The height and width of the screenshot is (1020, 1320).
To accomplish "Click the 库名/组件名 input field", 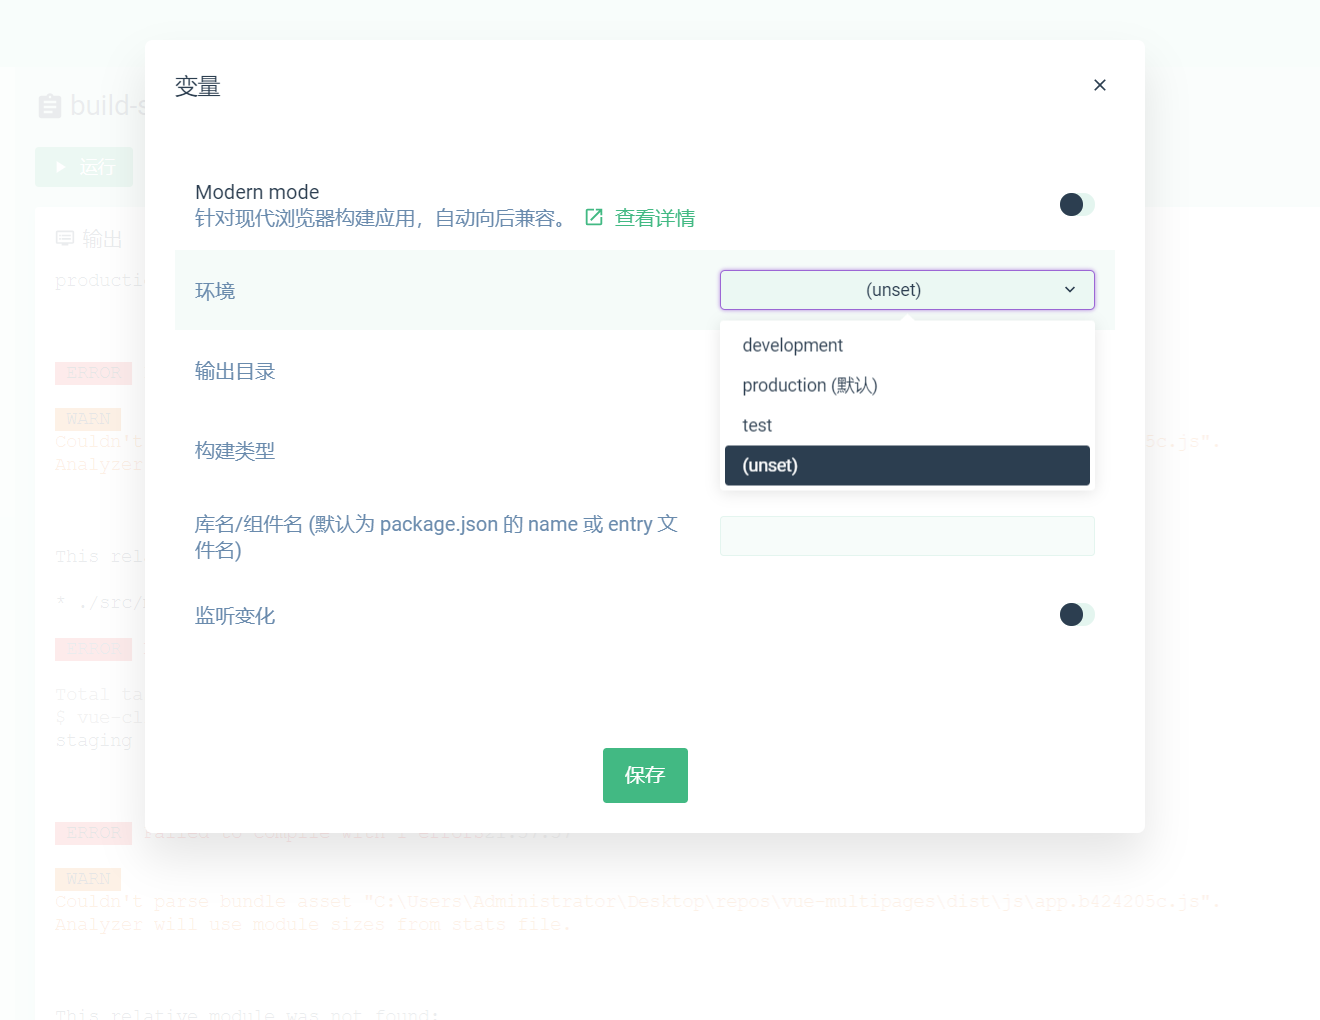I will pos(907,535).
